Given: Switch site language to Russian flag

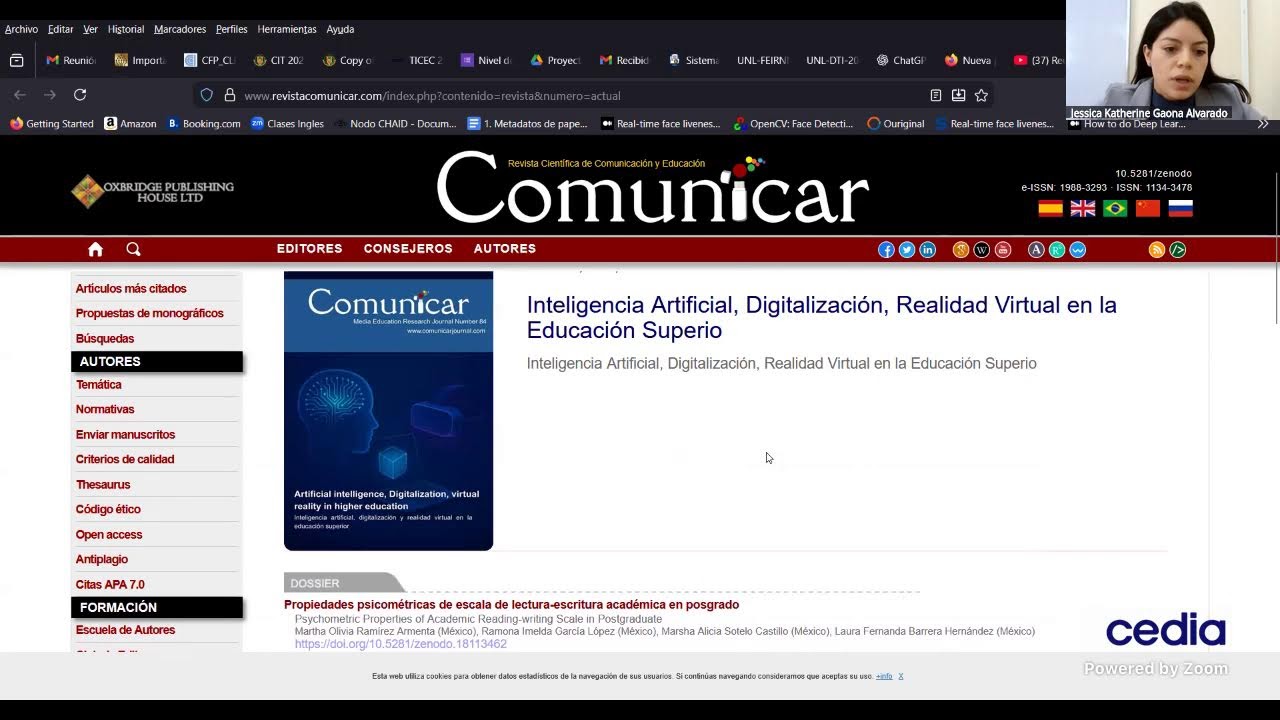Looking at the screenshot, I should (x=1181, y=208).
